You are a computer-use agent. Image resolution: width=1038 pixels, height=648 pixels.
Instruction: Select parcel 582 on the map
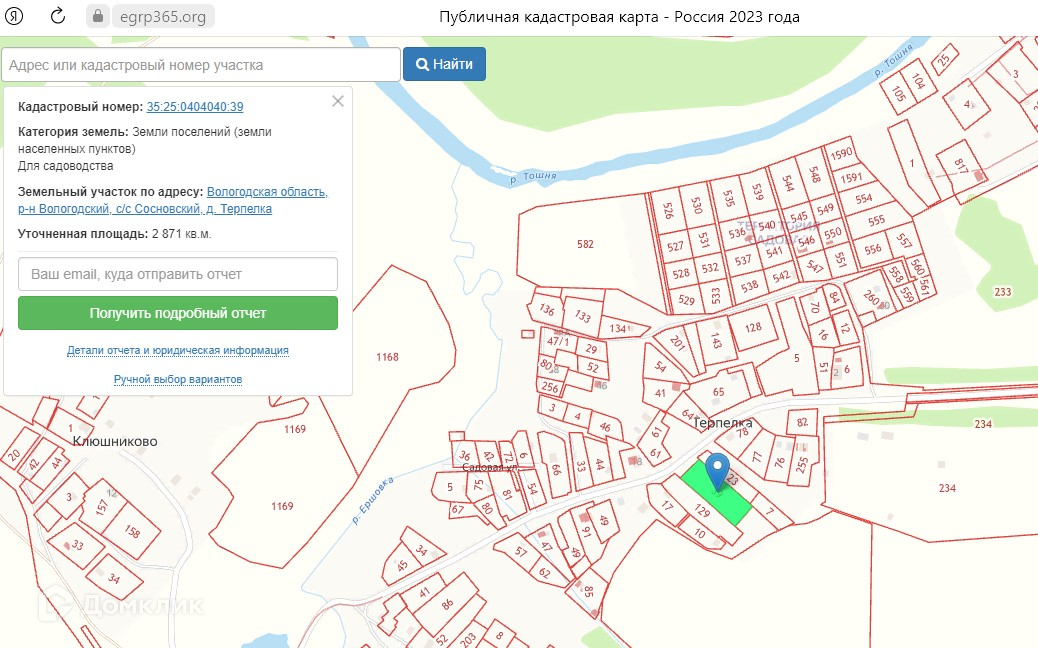(585, 244)
